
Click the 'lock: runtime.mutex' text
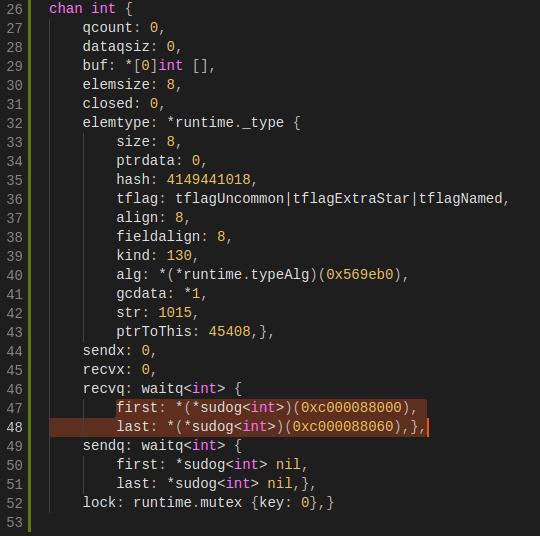click(x=162, y=503)
